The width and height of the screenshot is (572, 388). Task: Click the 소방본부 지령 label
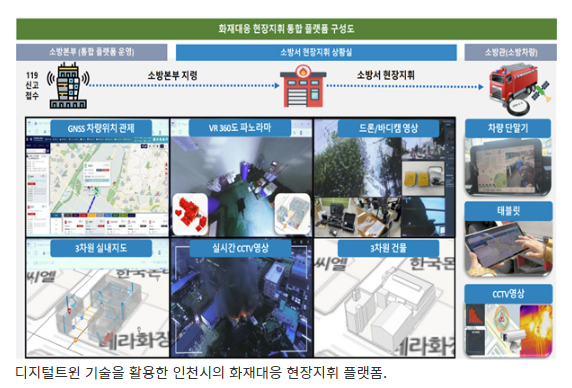point(172,75)
